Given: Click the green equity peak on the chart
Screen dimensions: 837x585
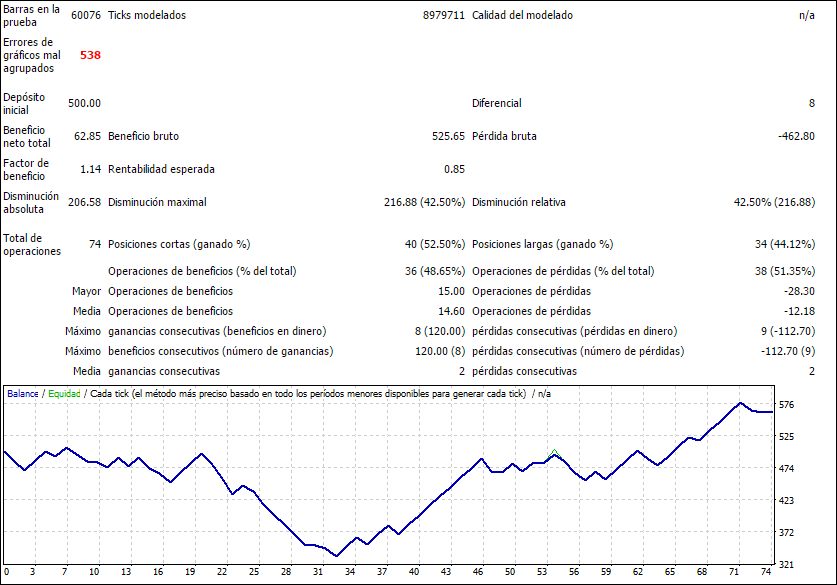Looking at the screenshot, I should coord(554,452).
